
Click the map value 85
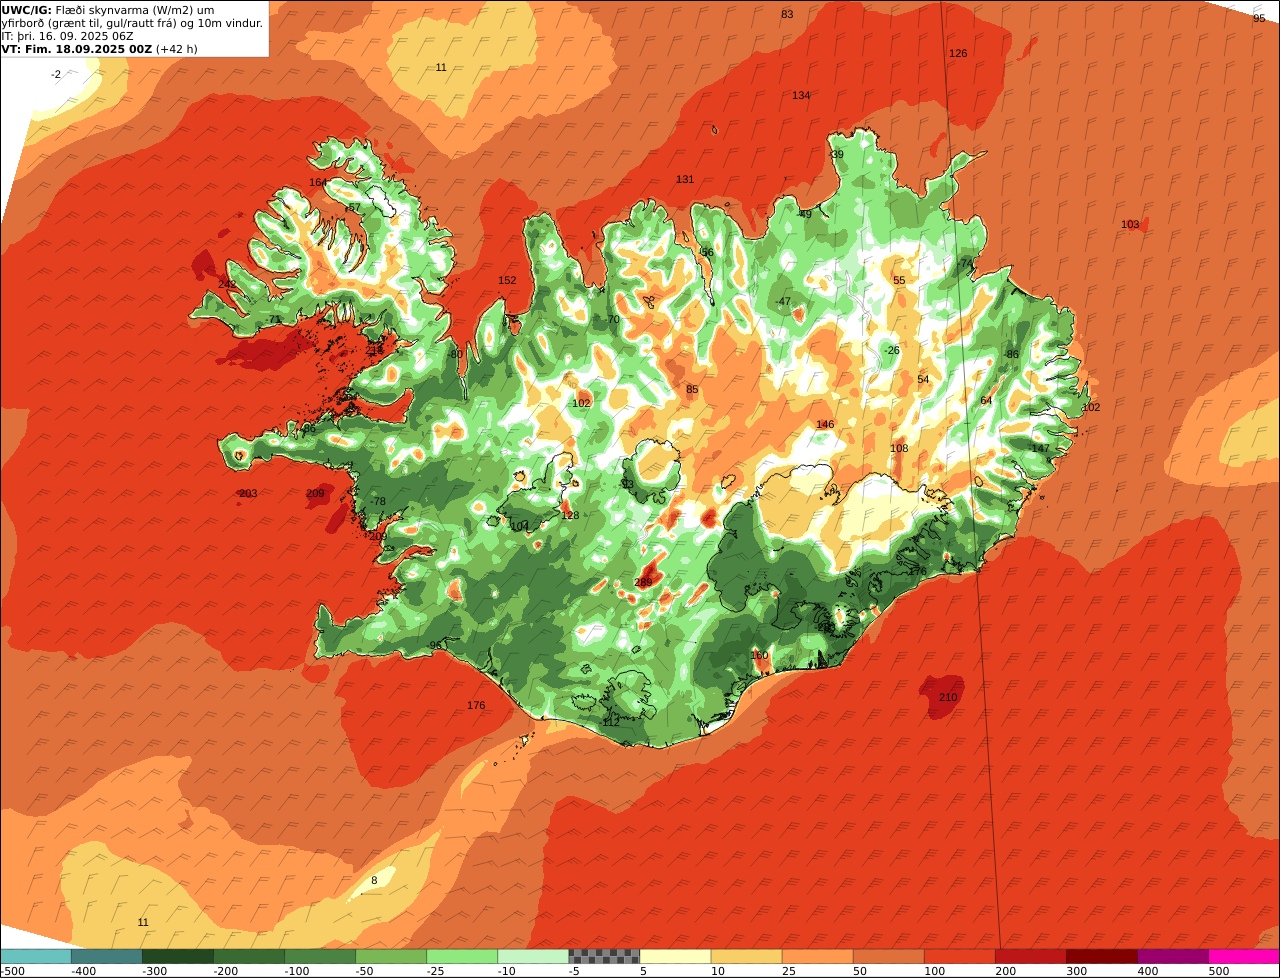click(692, 389)
